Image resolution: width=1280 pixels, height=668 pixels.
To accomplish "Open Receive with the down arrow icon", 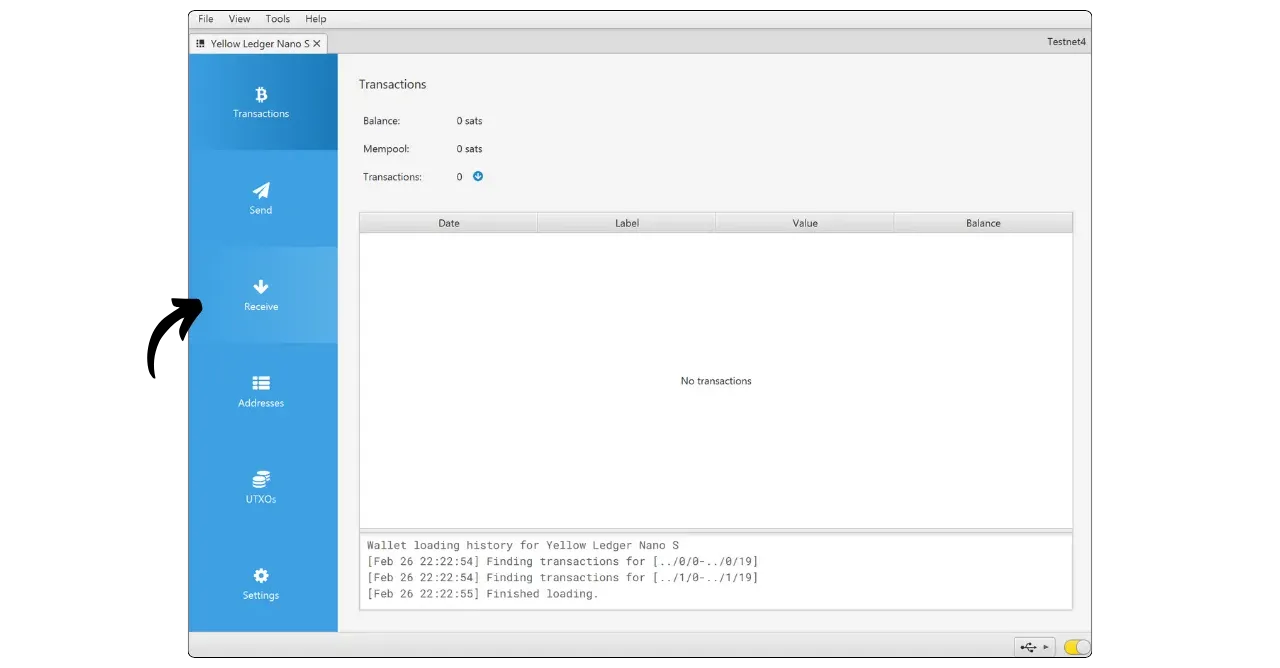I will (x=261, y=288).
